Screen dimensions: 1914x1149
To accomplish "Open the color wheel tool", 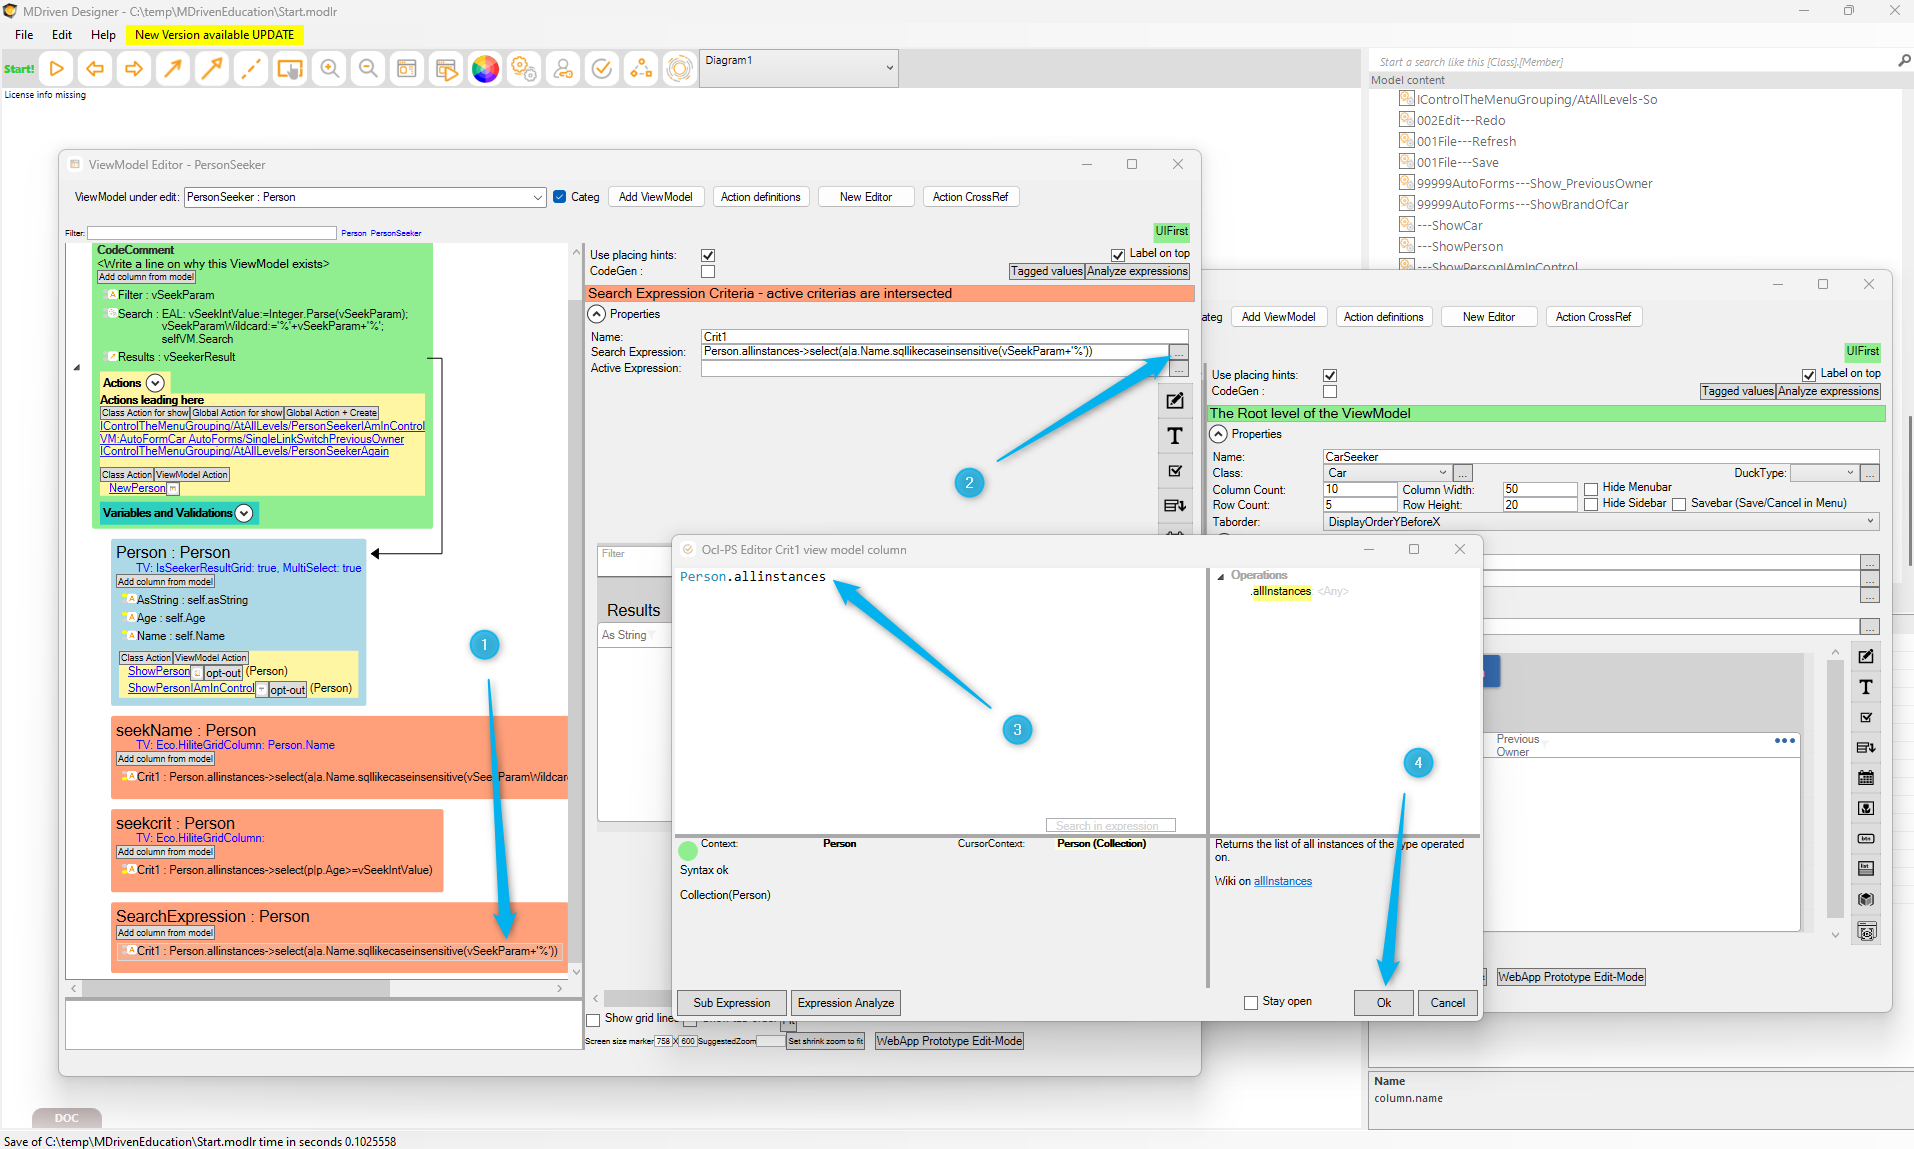I will tap(485, 69).
